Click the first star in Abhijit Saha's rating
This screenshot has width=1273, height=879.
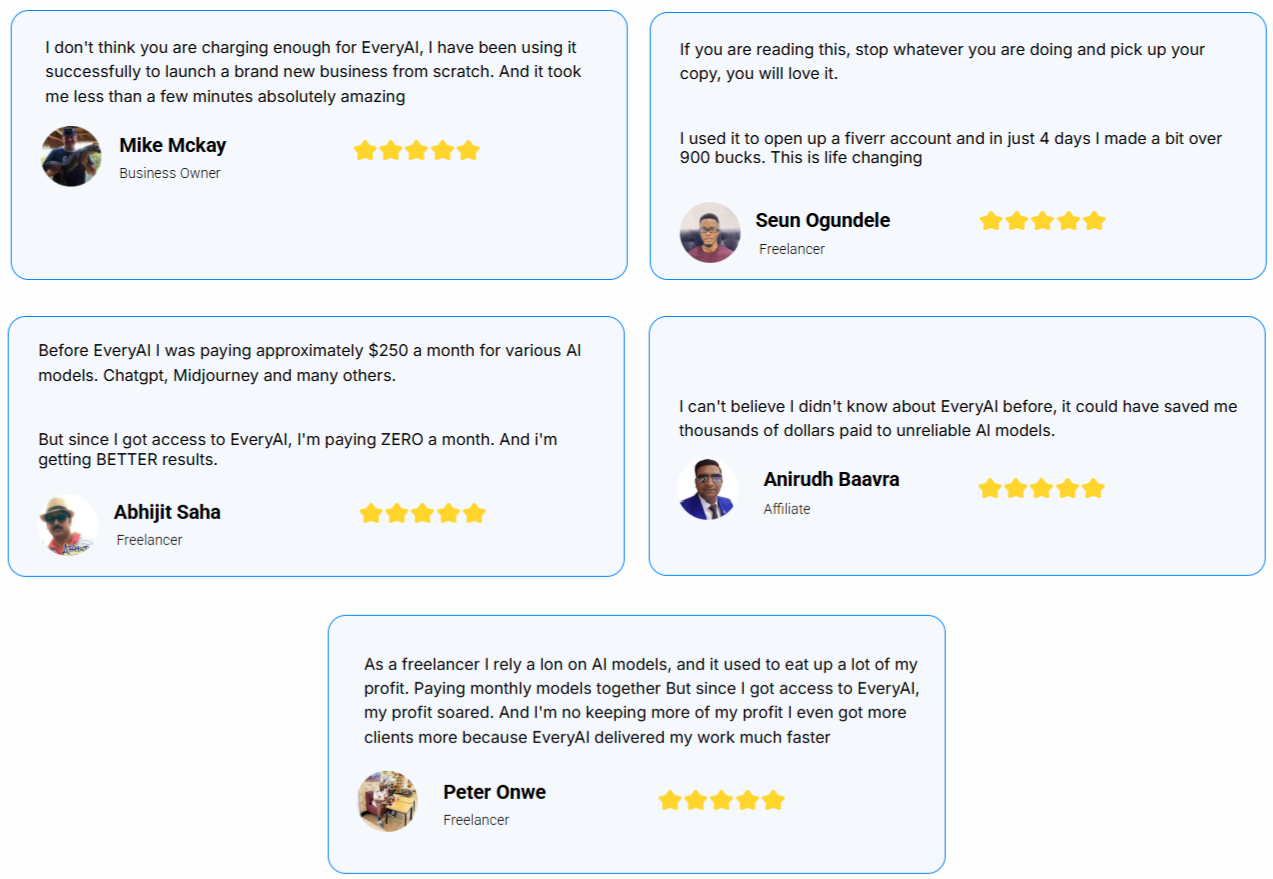[371, 513]
